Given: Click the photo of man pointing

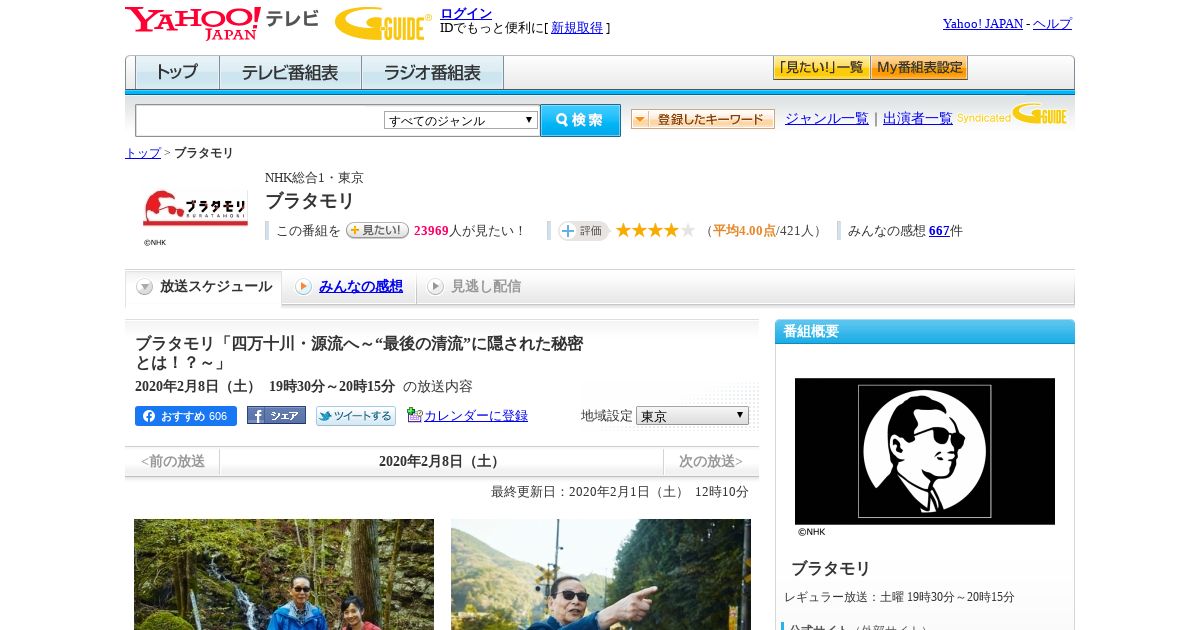Looking at the screenshot, I should click(x=601, y=574).
